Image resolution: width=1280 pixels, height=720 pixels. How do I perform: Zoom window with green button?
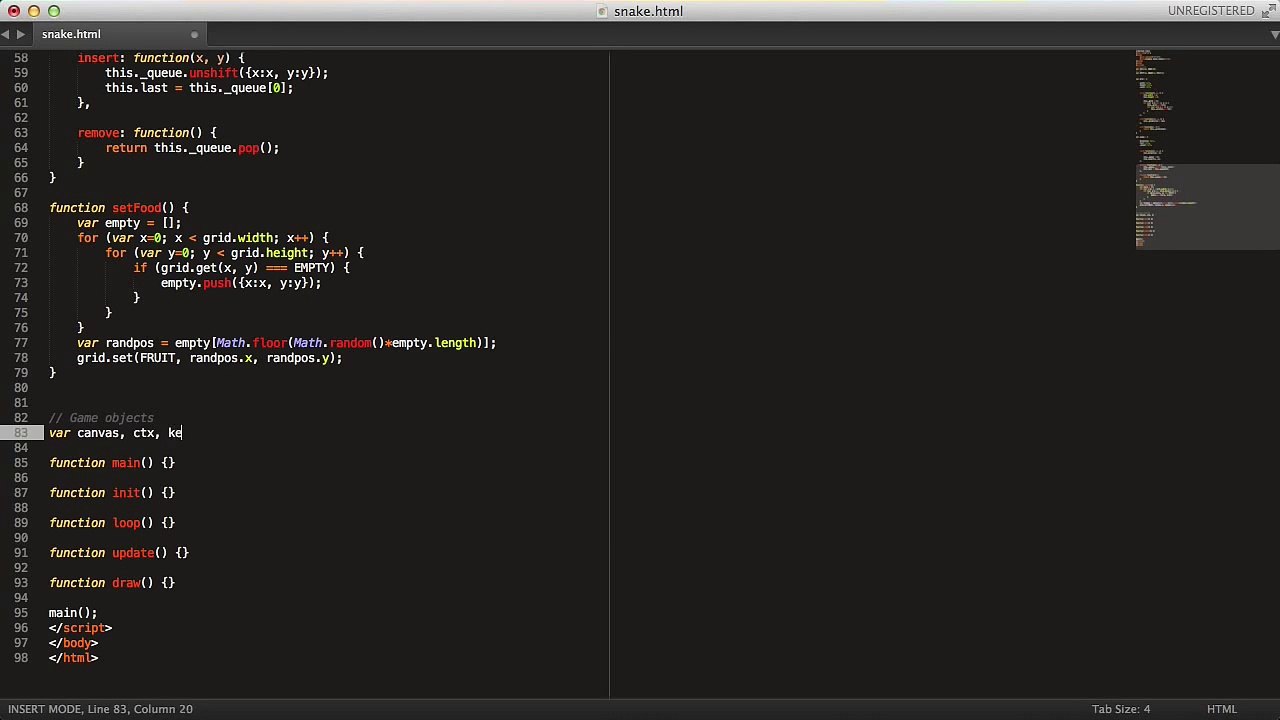click(54, 11)
